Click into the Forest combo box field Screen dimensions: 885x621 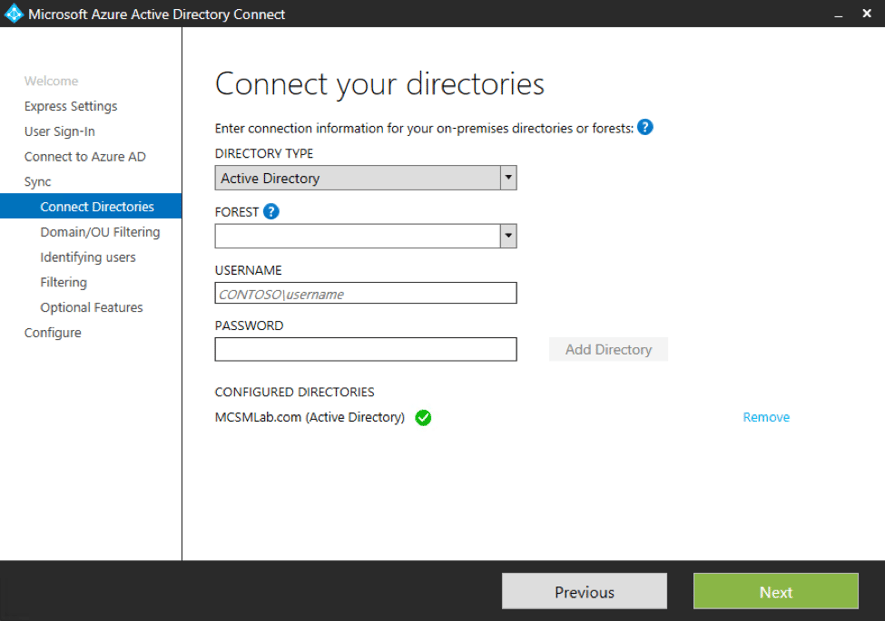coord(366,236)
